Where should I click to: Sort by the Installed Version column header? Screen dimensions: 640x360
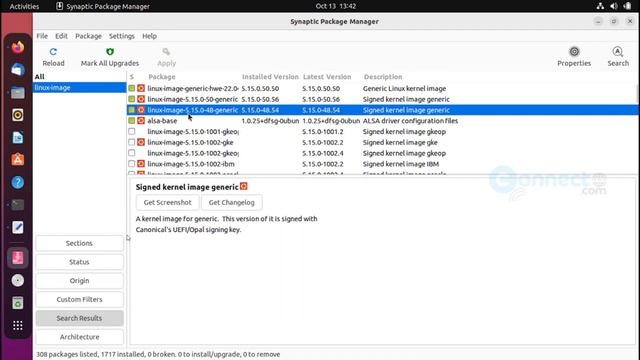click(x=270, y=77)
